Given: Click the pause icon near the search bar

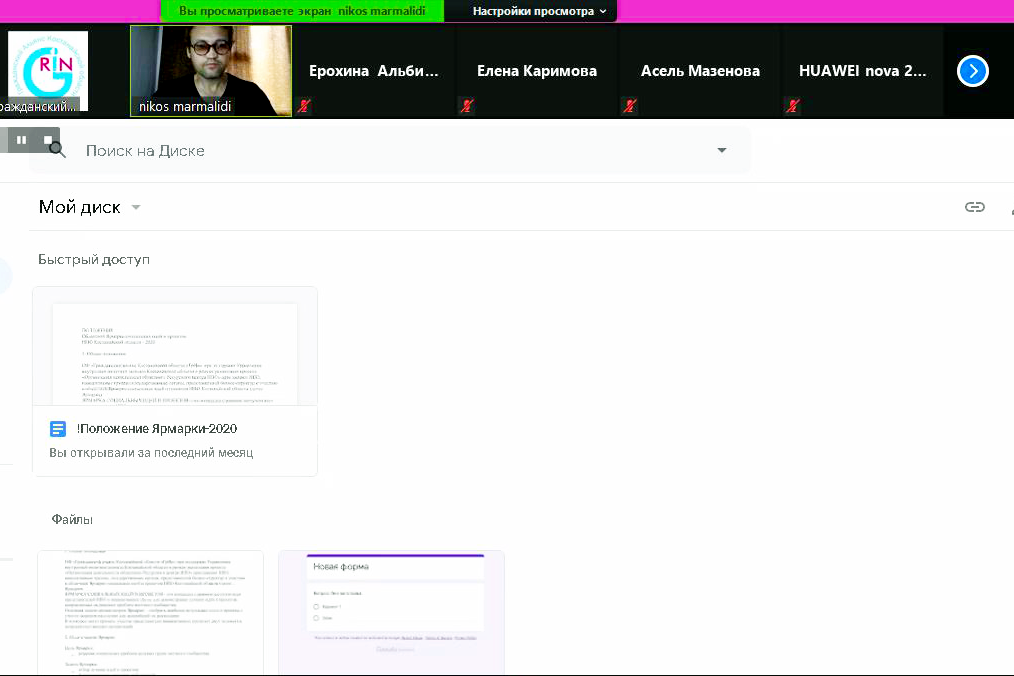Looking at the screenshot, I should click(21, 140).
